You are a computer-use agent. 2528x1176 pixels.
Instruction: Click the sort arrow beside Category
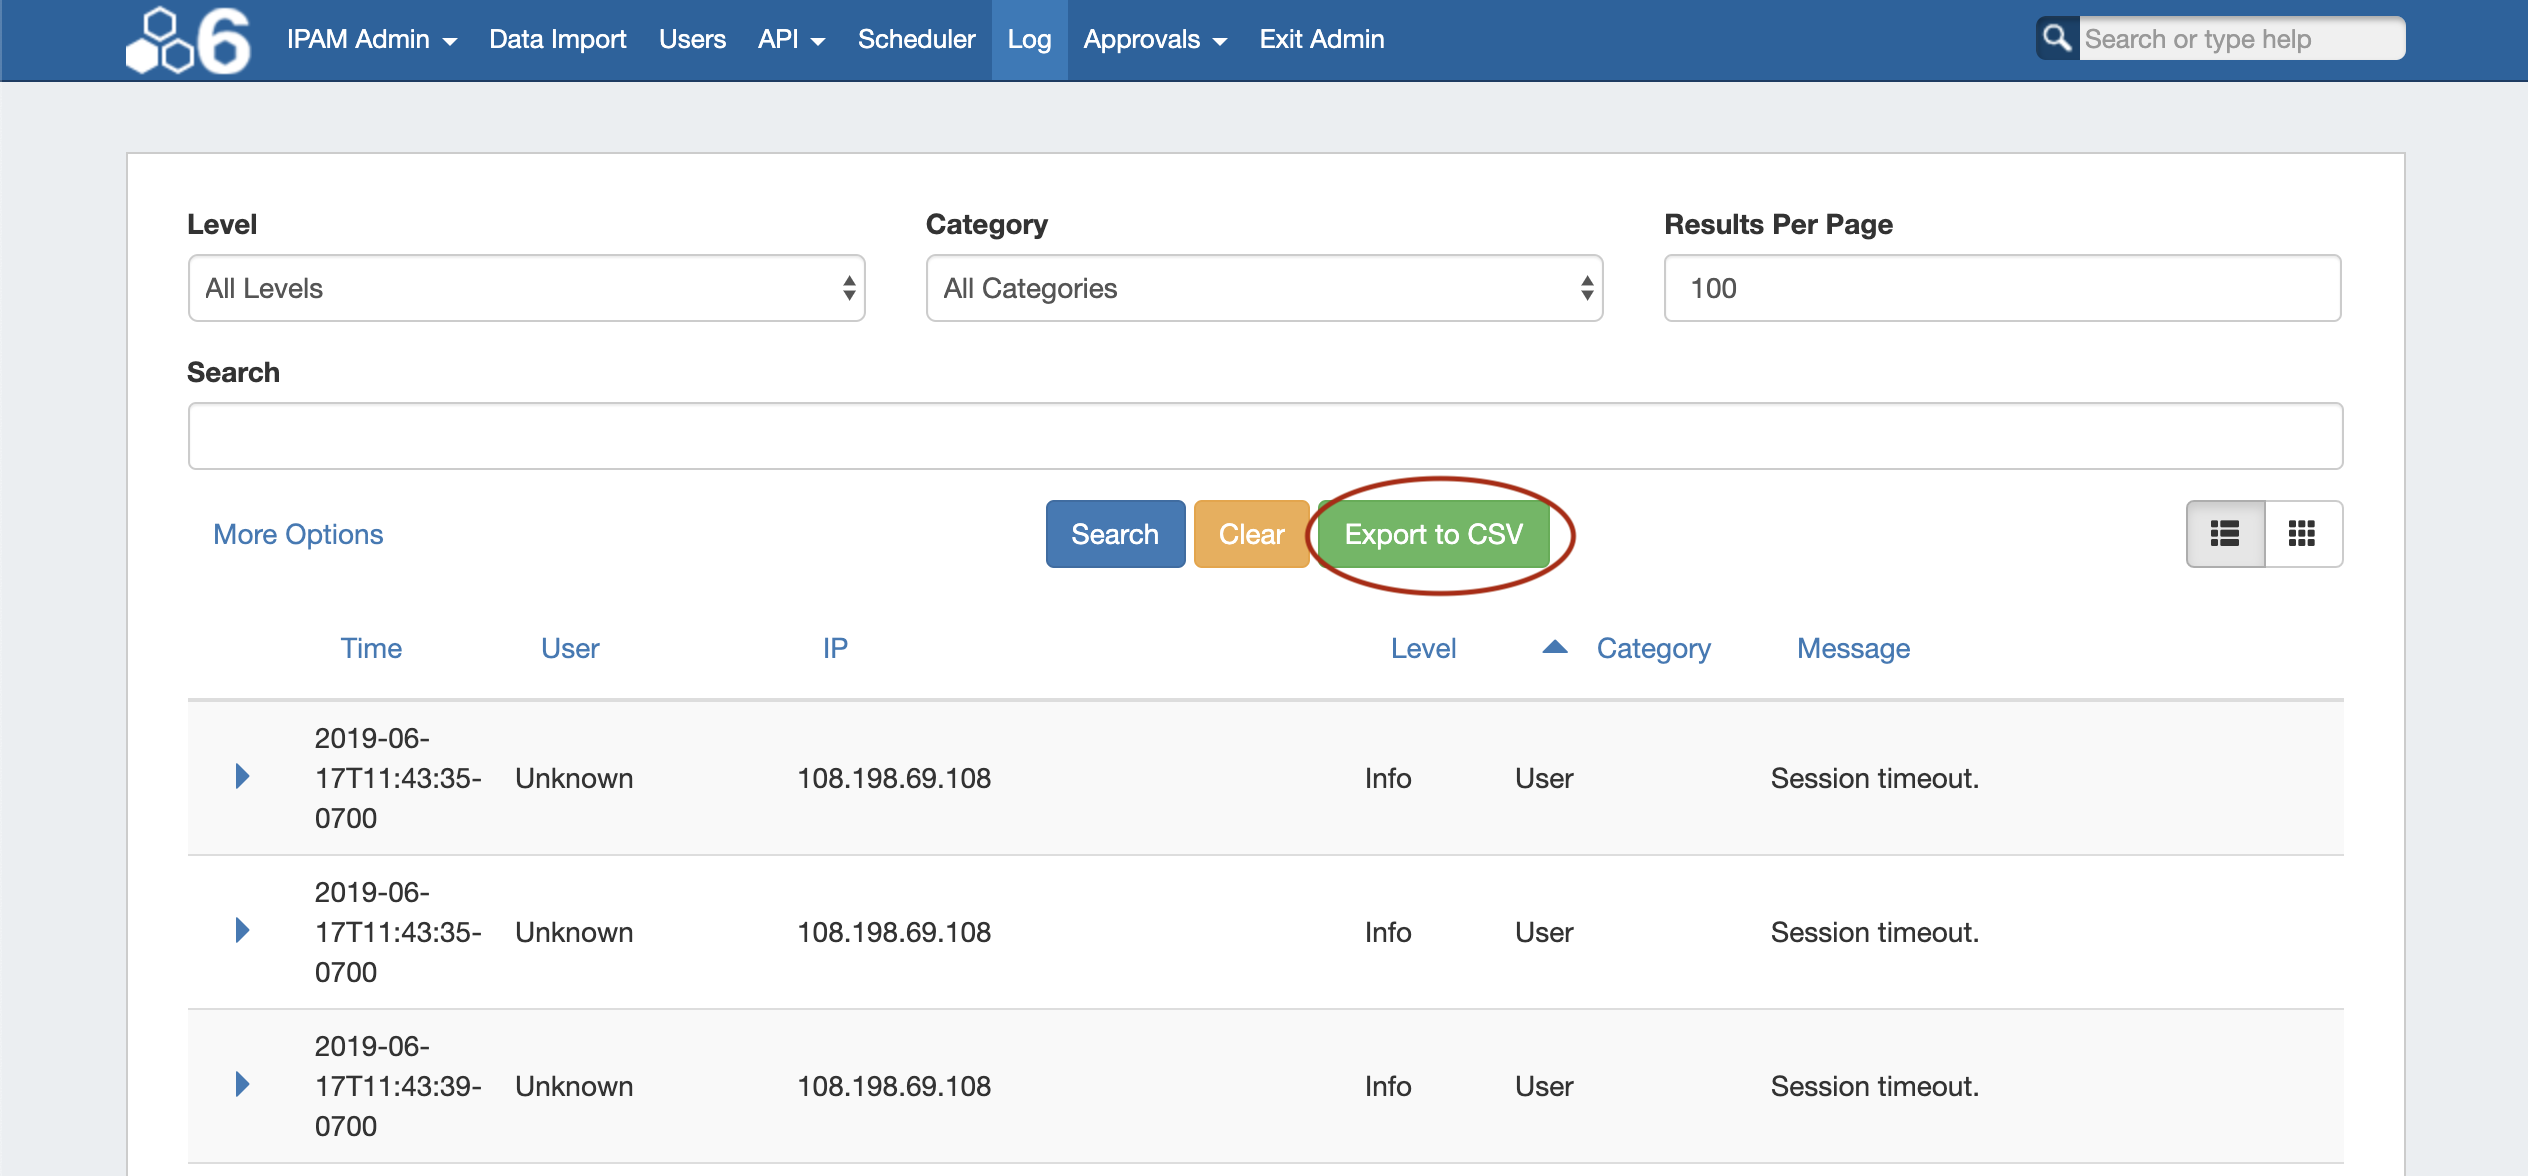click(1555, 648)
